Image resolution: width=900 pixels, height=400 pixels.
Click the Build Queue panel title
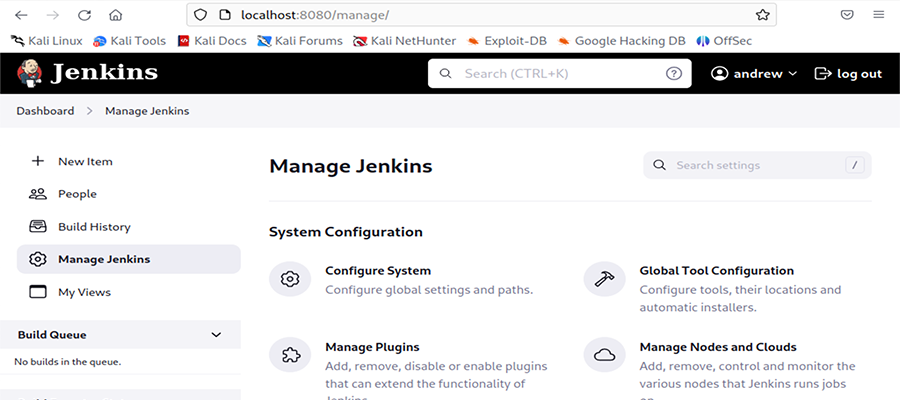pyautogui.click(x=52, y=335)
